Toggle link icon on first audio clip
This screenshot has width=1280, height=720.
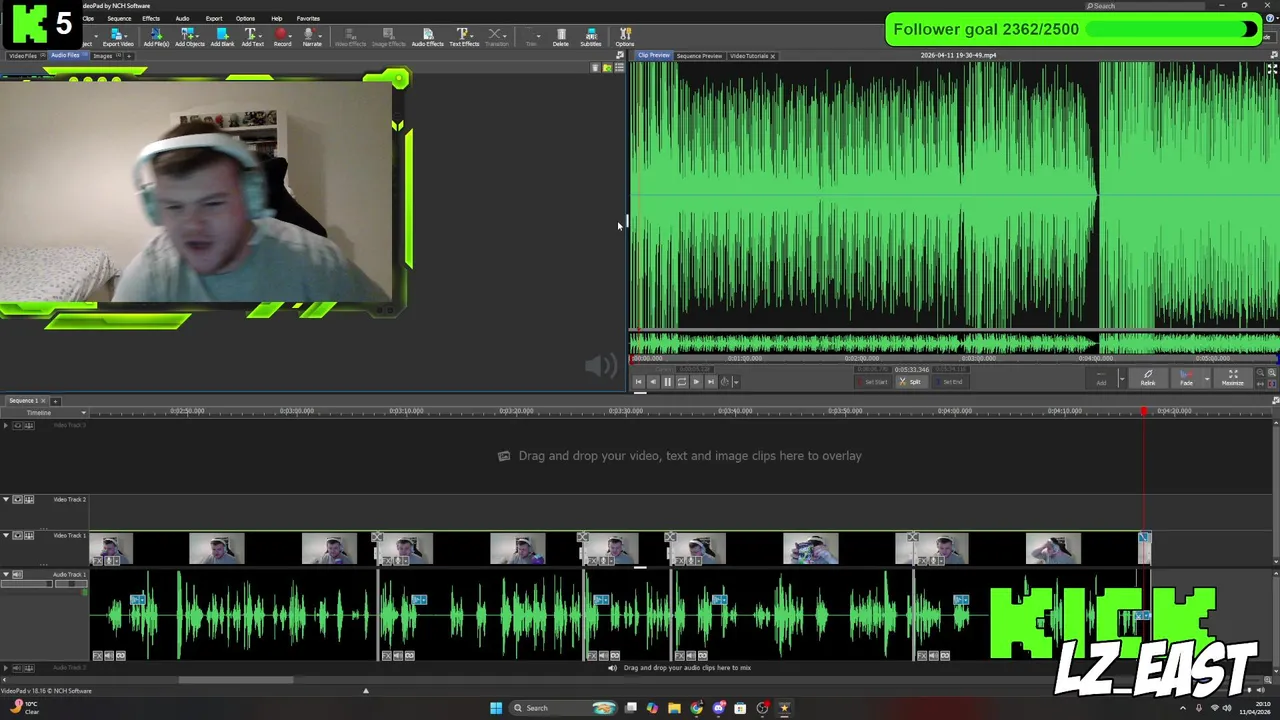tap(121, 656)
